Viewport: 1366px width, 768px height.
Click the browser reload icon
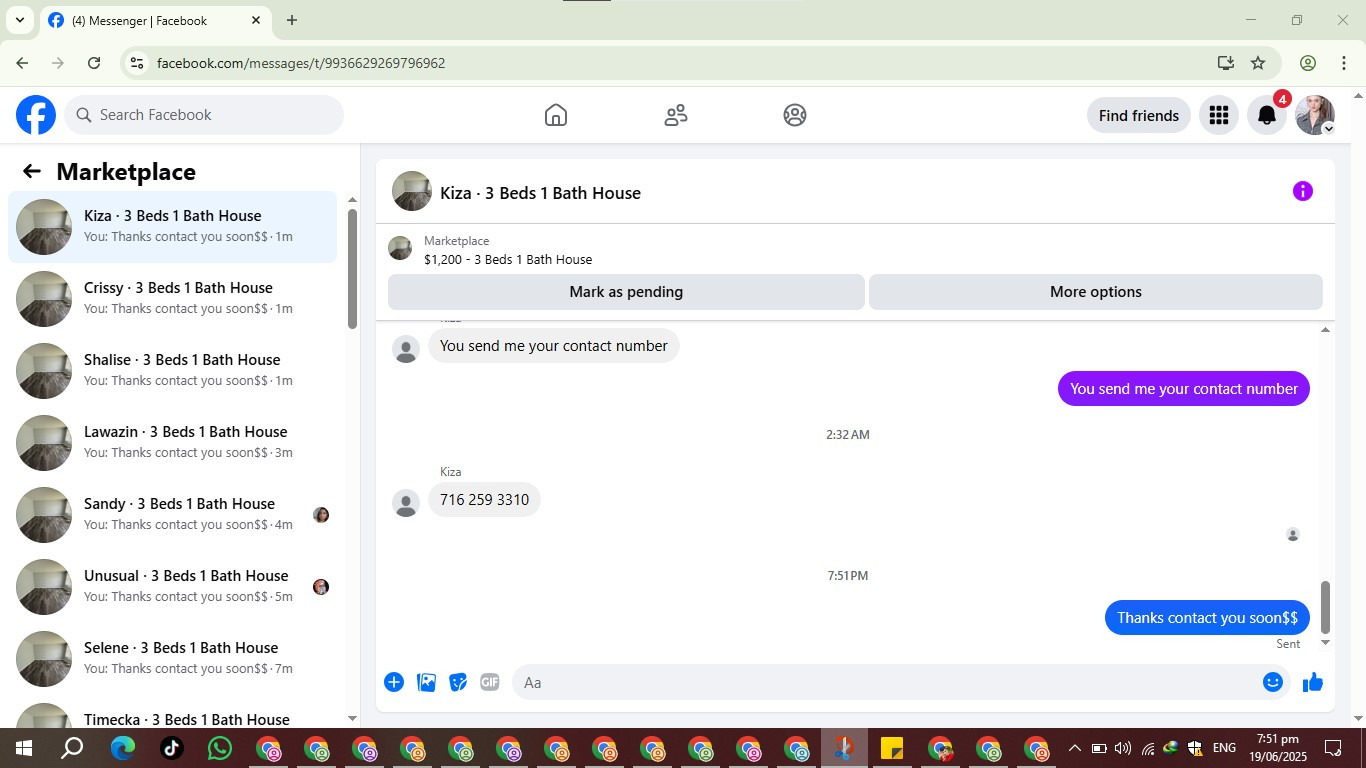94,63
